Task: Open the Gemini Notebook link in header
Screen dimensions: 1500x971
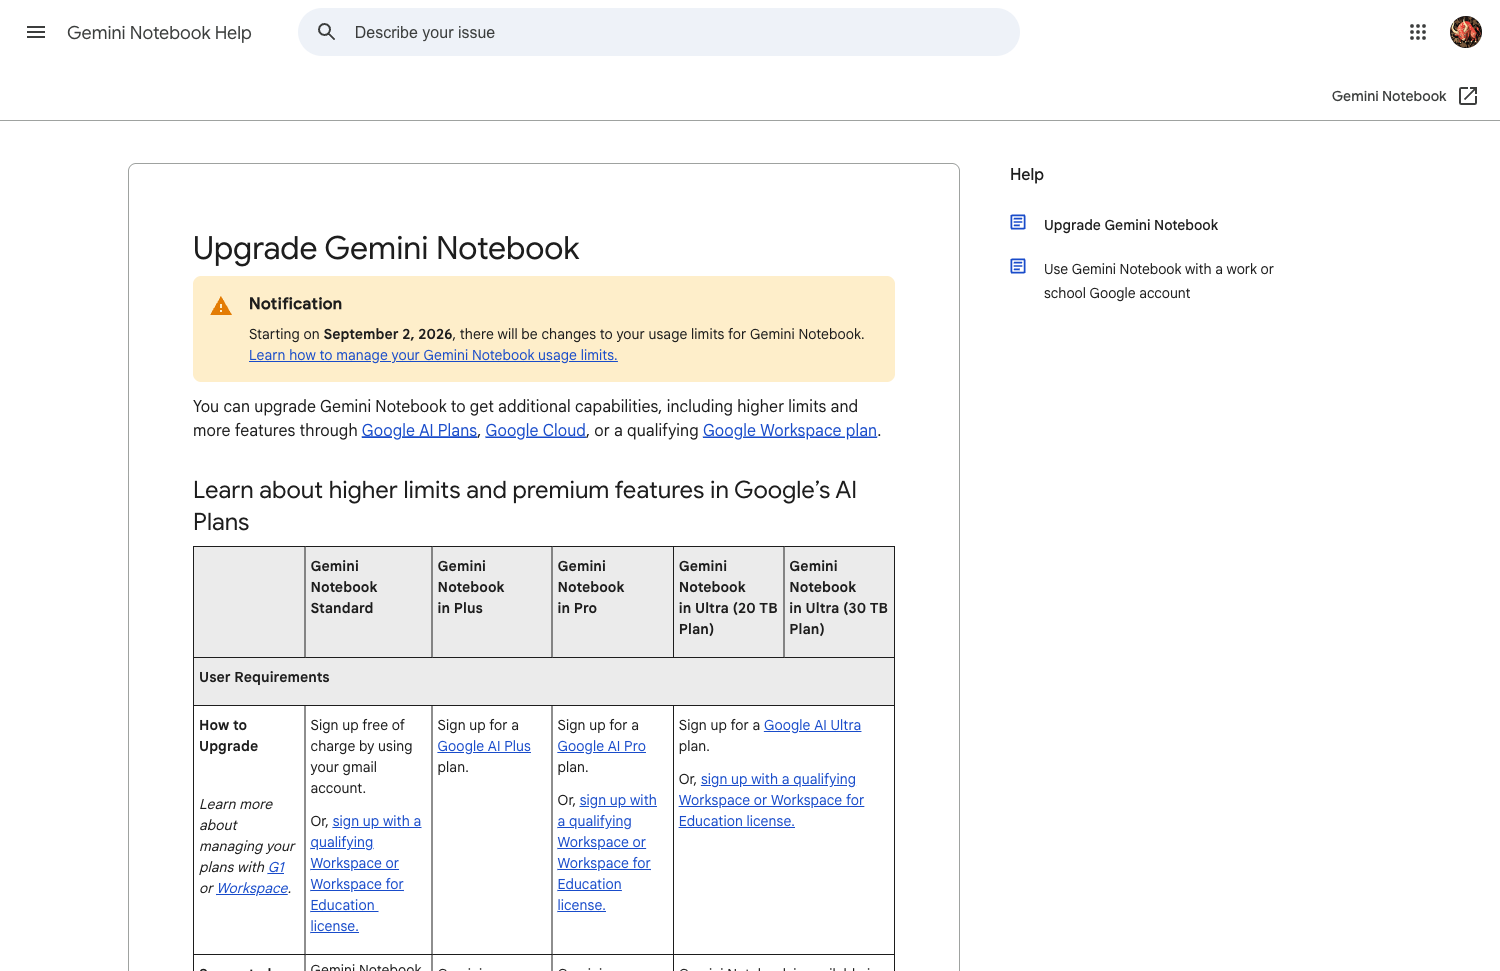Action: 1388,96
